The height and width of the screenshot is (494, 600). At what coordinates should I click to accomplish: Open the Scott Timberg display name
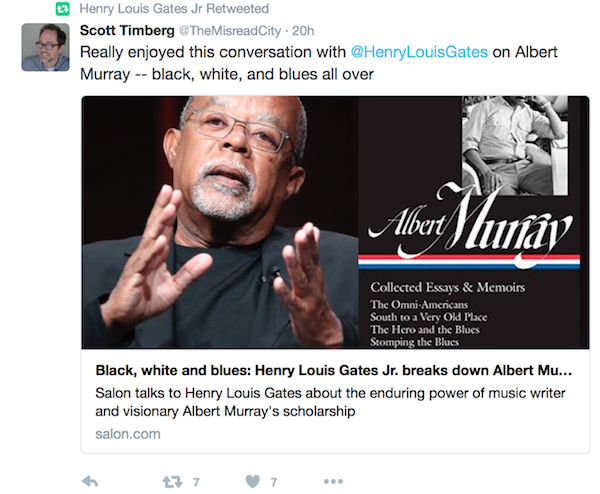pyautogui.click(x=127, y=31)
